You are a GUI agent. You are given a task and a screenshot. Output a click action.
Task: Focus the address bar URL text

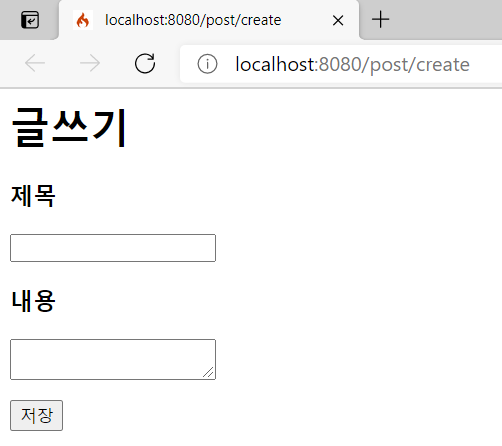point(352,64)
